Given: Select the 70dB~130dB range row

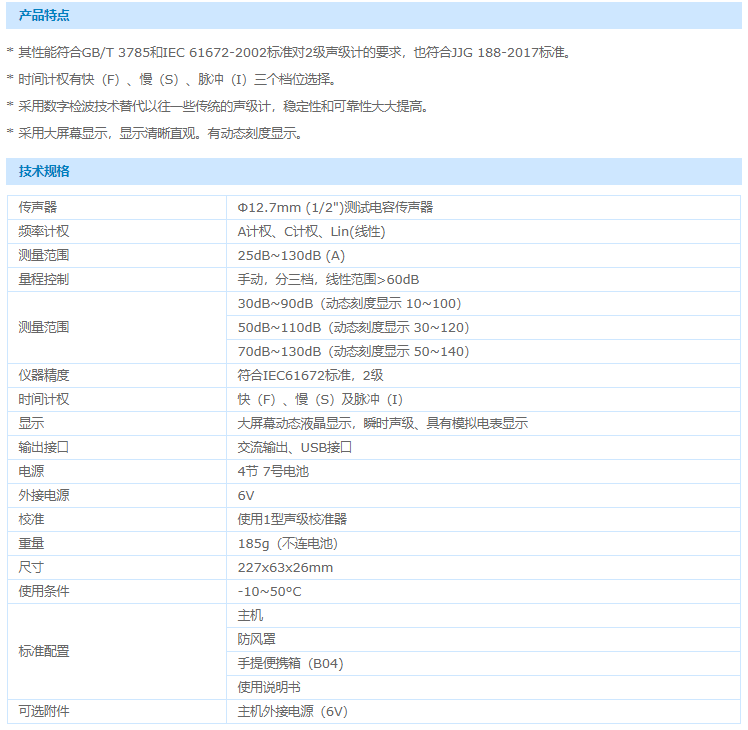Looking at the screenshot, I should point(353,351).
